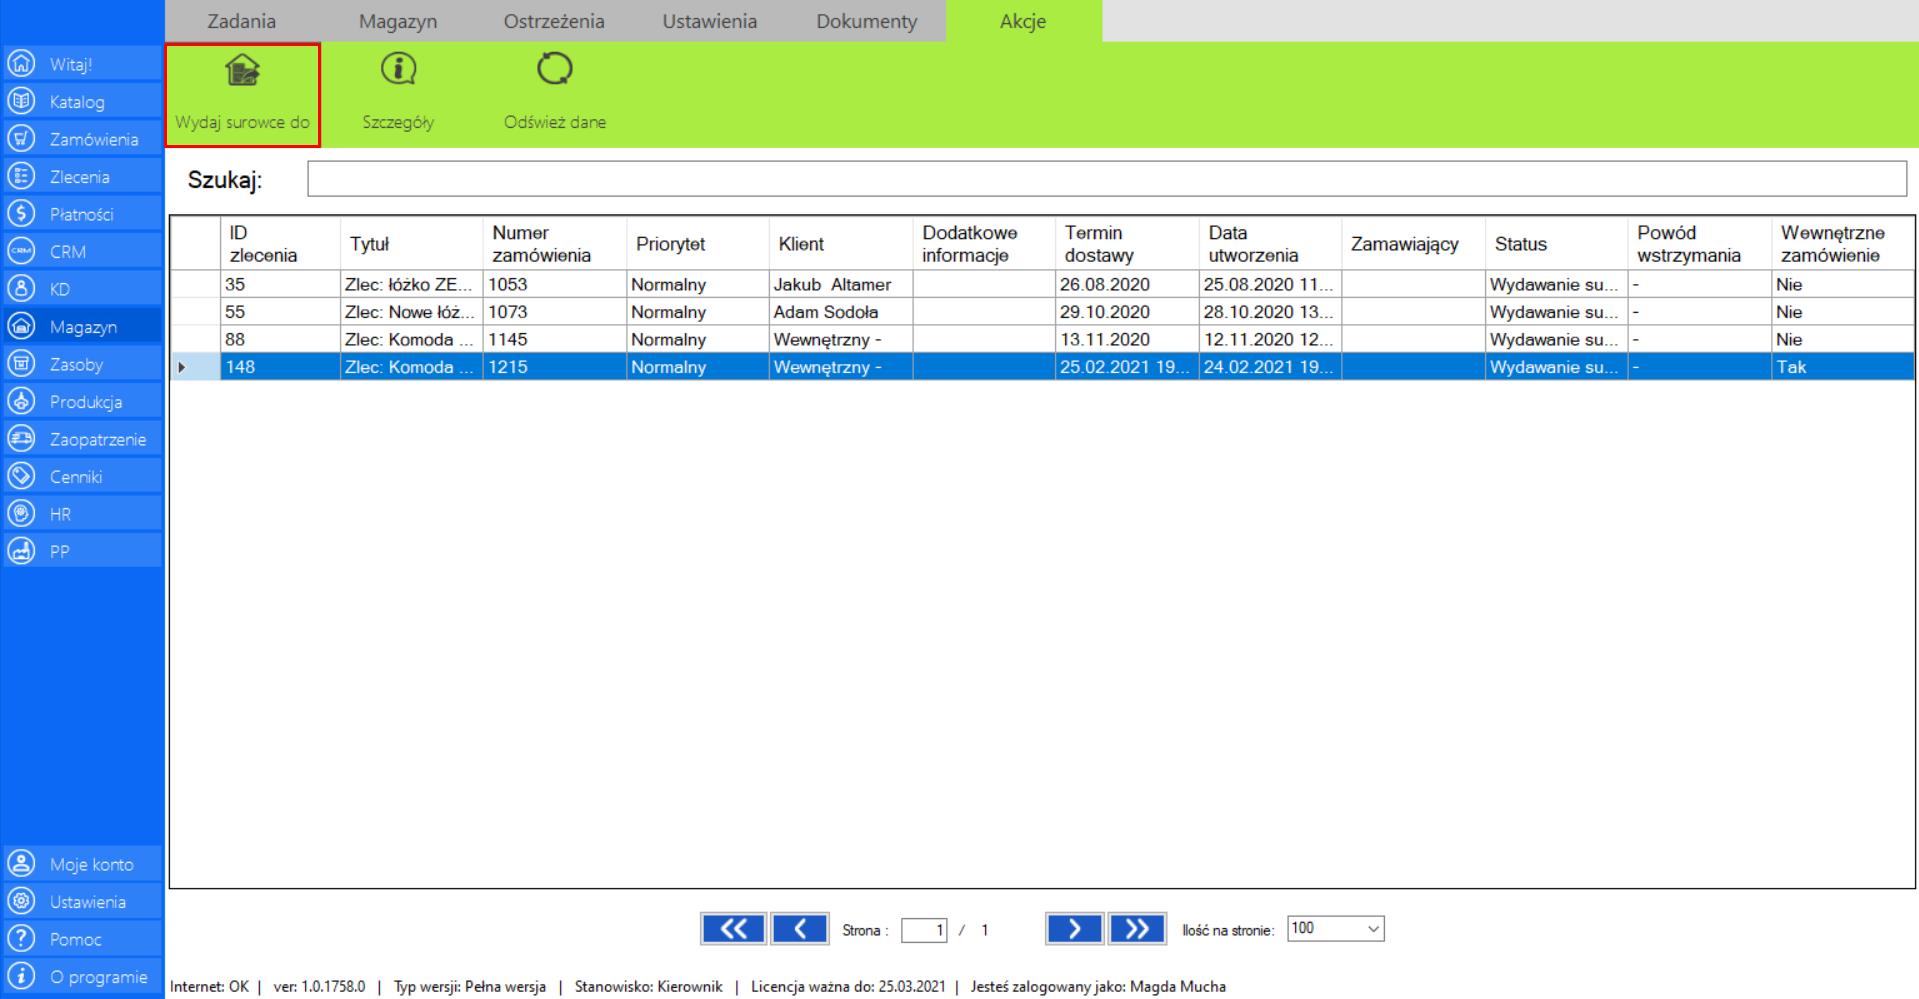The image size is (1919, 999).
Task: Sort by Data utworzenia column header
Action: [1270, 244]
